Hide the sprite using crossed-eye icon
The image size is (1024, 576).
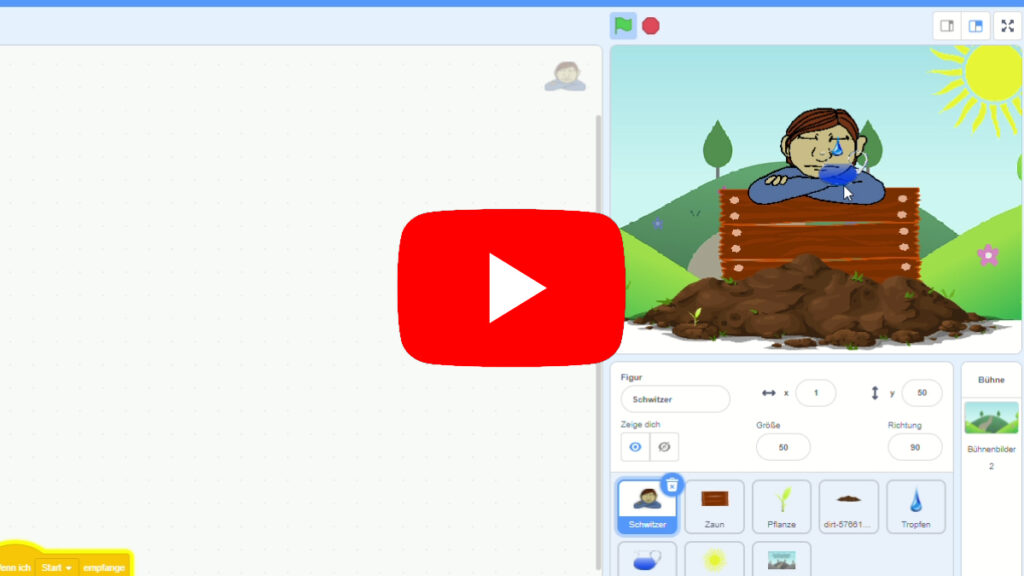664,447
